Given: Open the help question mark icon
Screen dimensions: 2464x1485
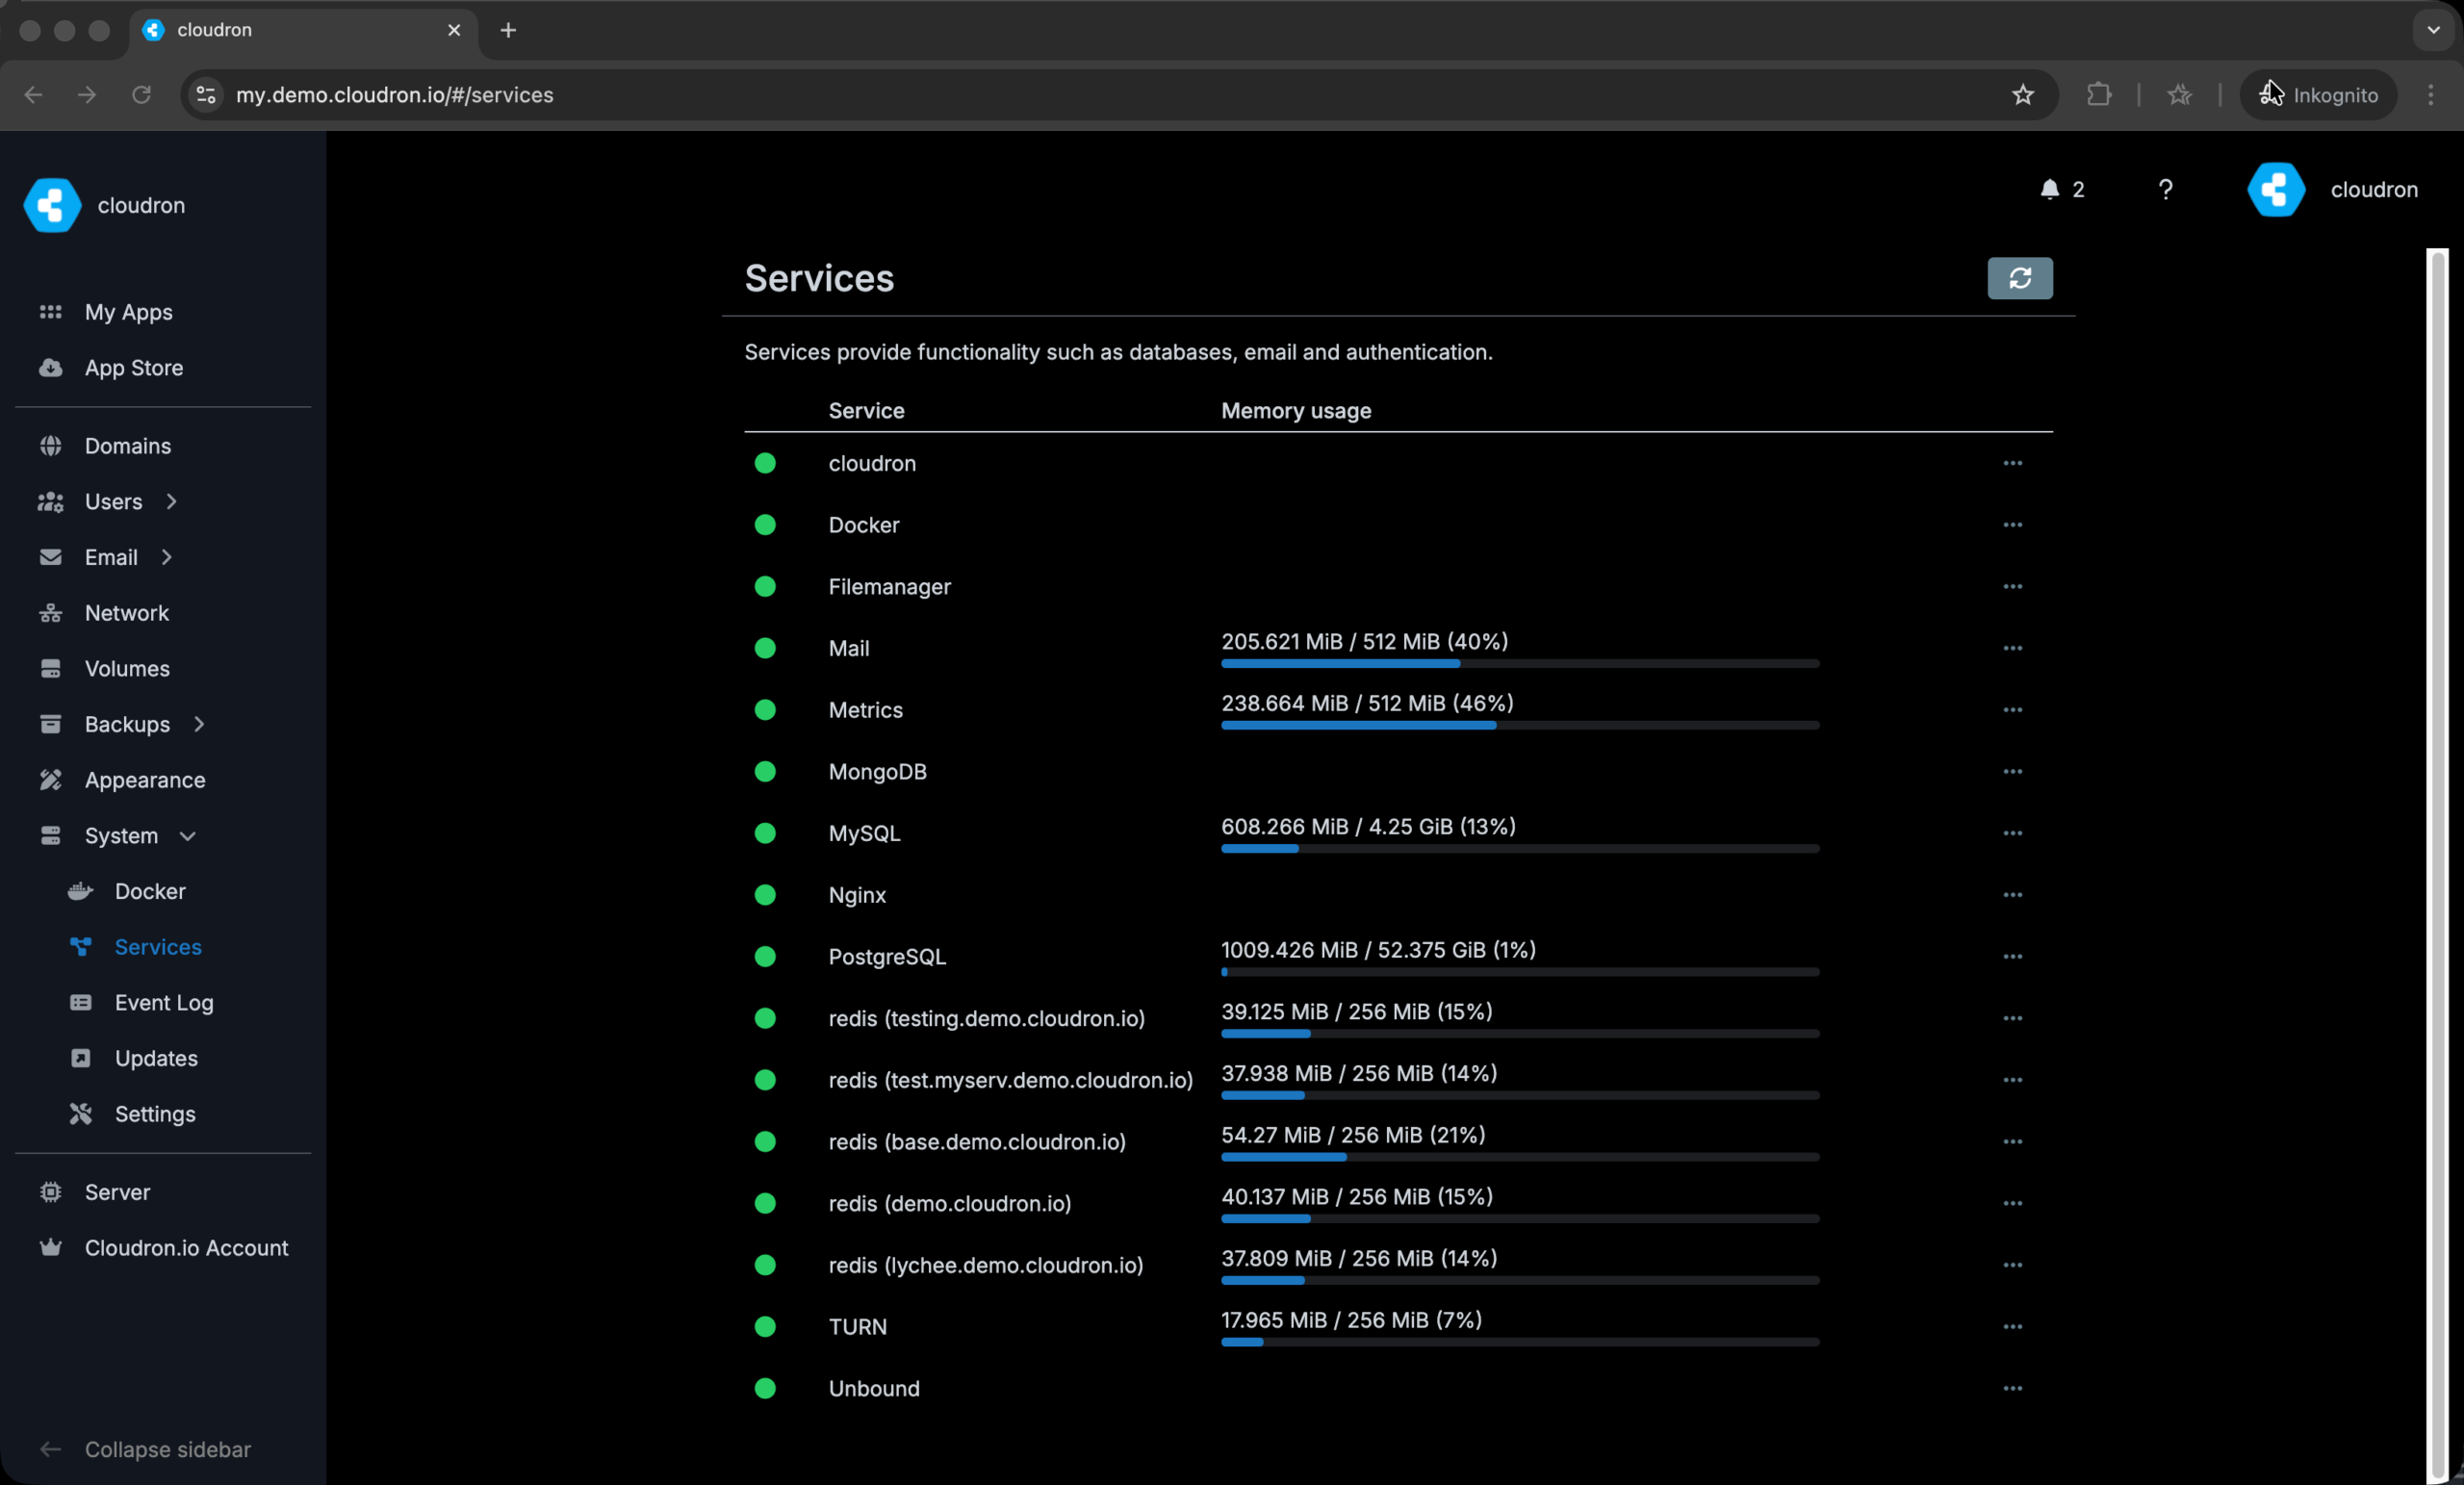Looking at the screenshot, I should coord(2165,189).
